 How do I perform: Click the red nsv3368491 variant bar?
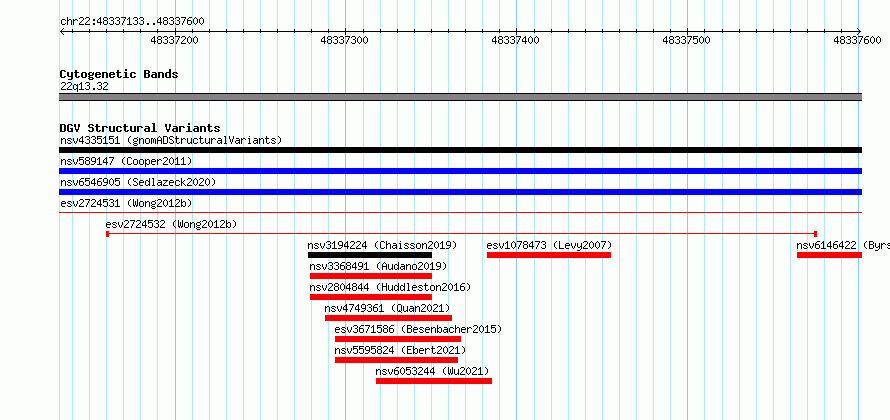point(371,276)
